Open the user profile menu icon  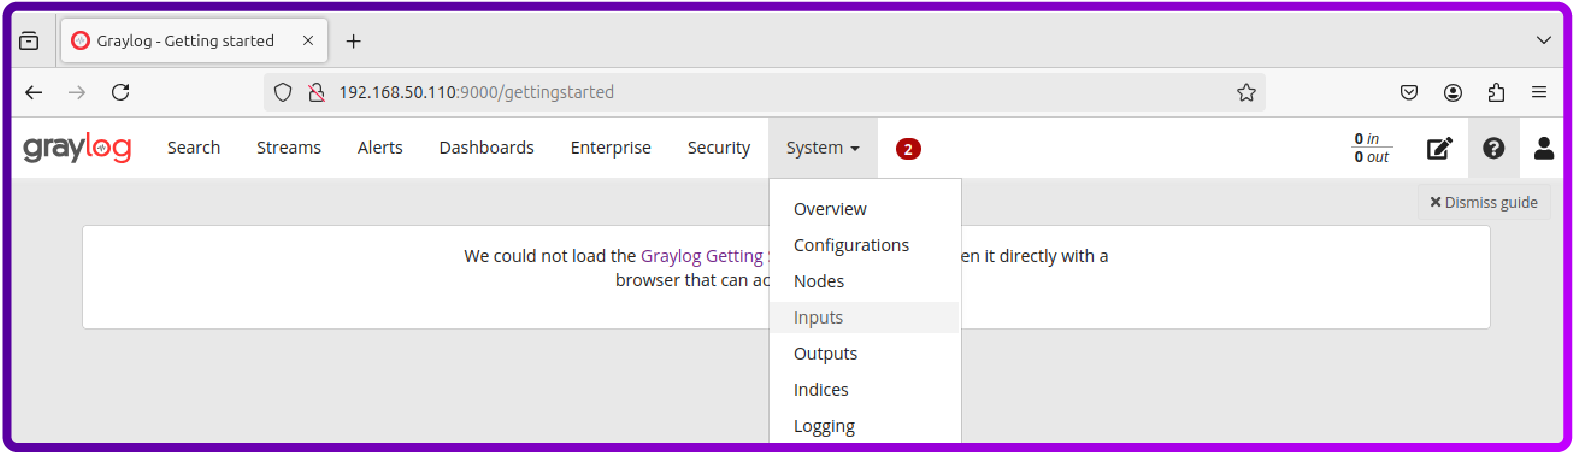click(x=1544, y=148)
